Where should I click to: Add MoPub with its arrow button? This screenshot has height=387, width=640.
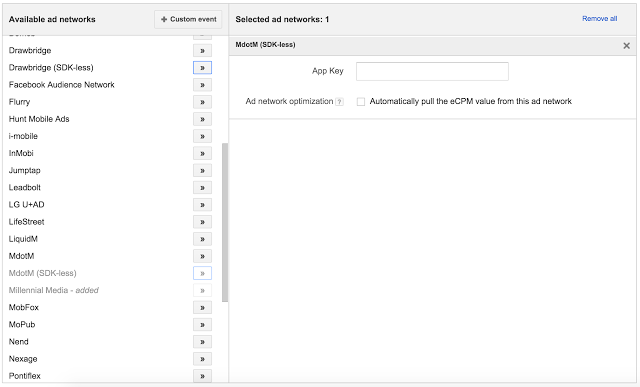[202, 325]
